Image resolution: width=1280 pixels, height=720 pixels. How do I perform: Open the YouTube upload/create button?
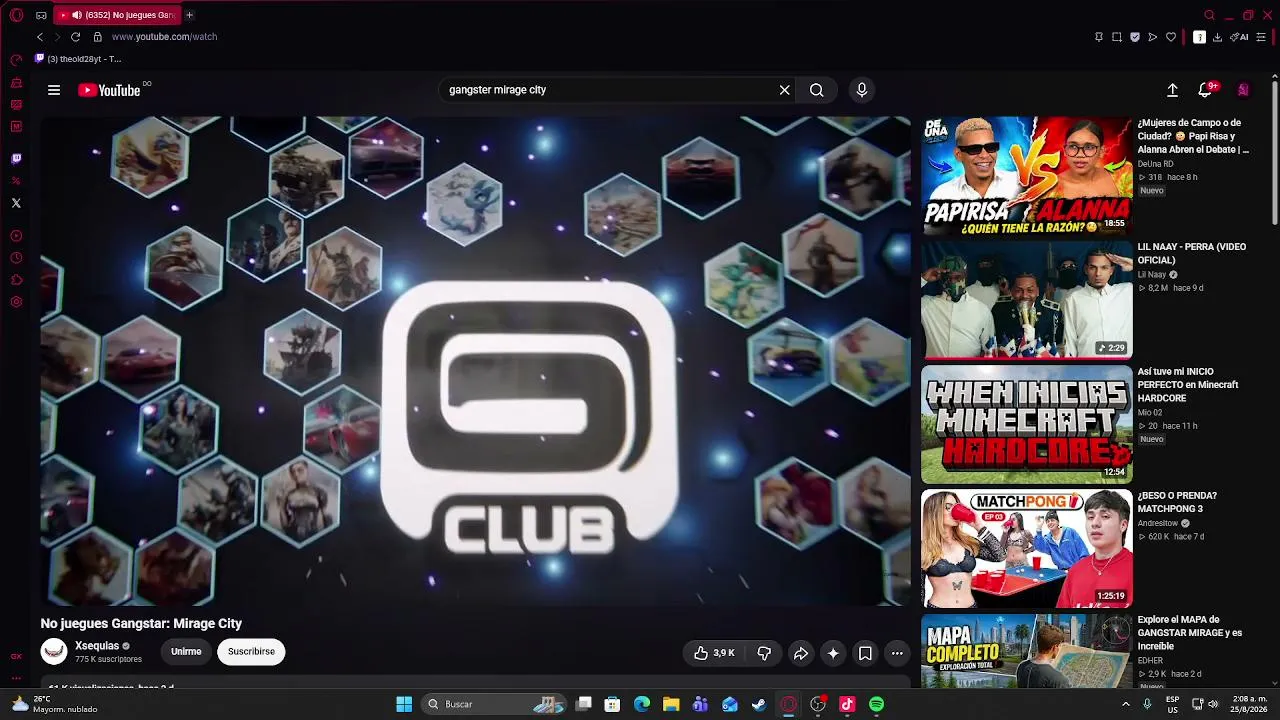coord(1173,90)
